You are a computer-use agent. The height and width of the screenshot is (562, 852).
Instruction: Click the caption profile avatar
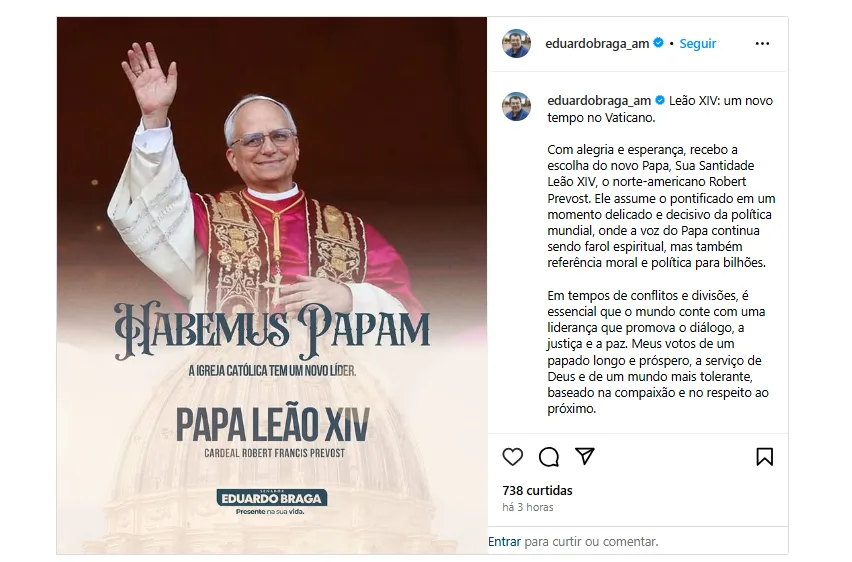pos(516,106)
